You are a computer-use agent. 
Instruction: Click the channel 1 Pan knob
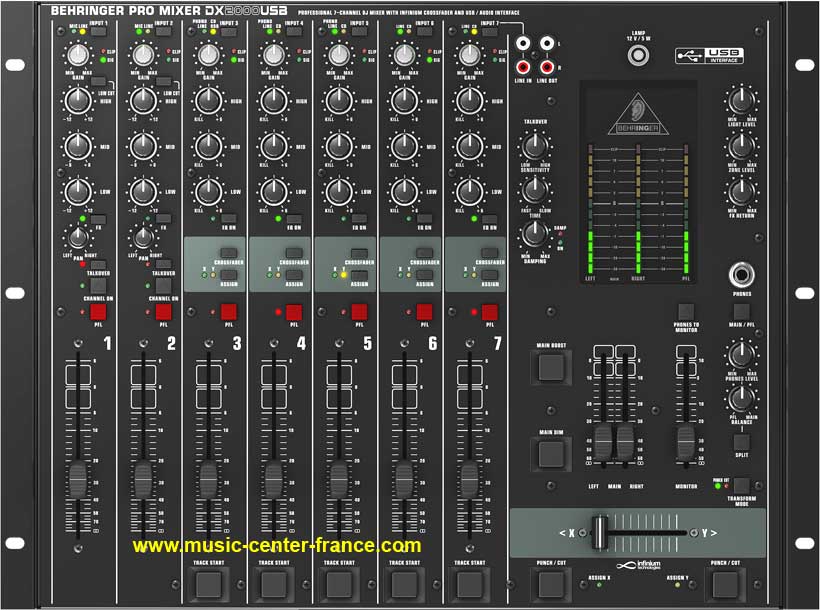[78, 238]
